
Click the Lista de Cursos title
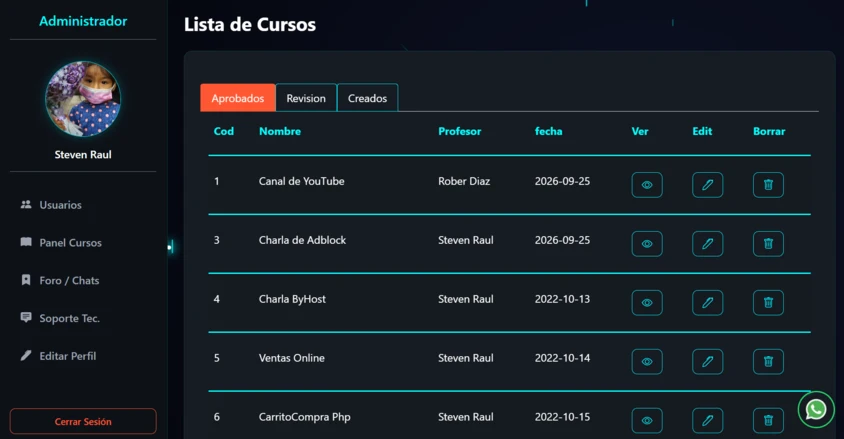click(x=250, y=25)
